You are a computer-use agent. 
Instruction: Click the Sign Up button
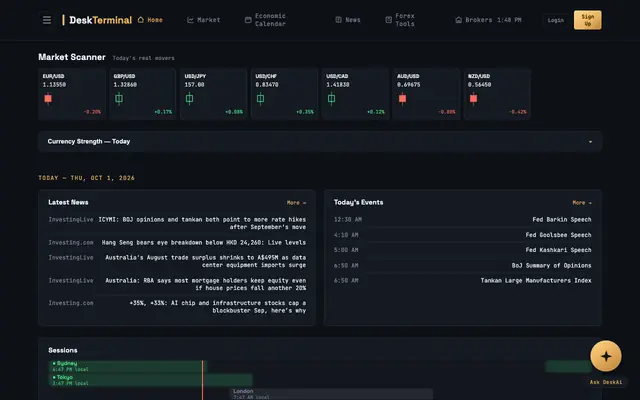(587, 20)
